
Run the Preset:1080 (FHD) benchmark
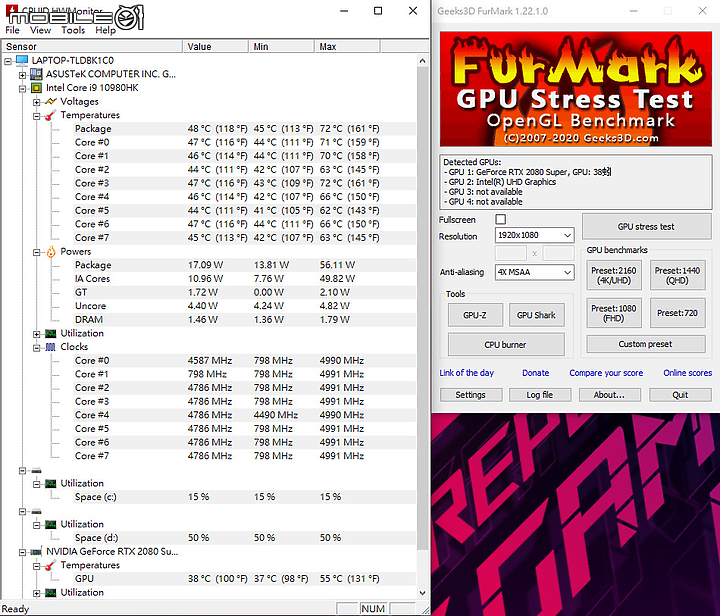tap(613, 313)
